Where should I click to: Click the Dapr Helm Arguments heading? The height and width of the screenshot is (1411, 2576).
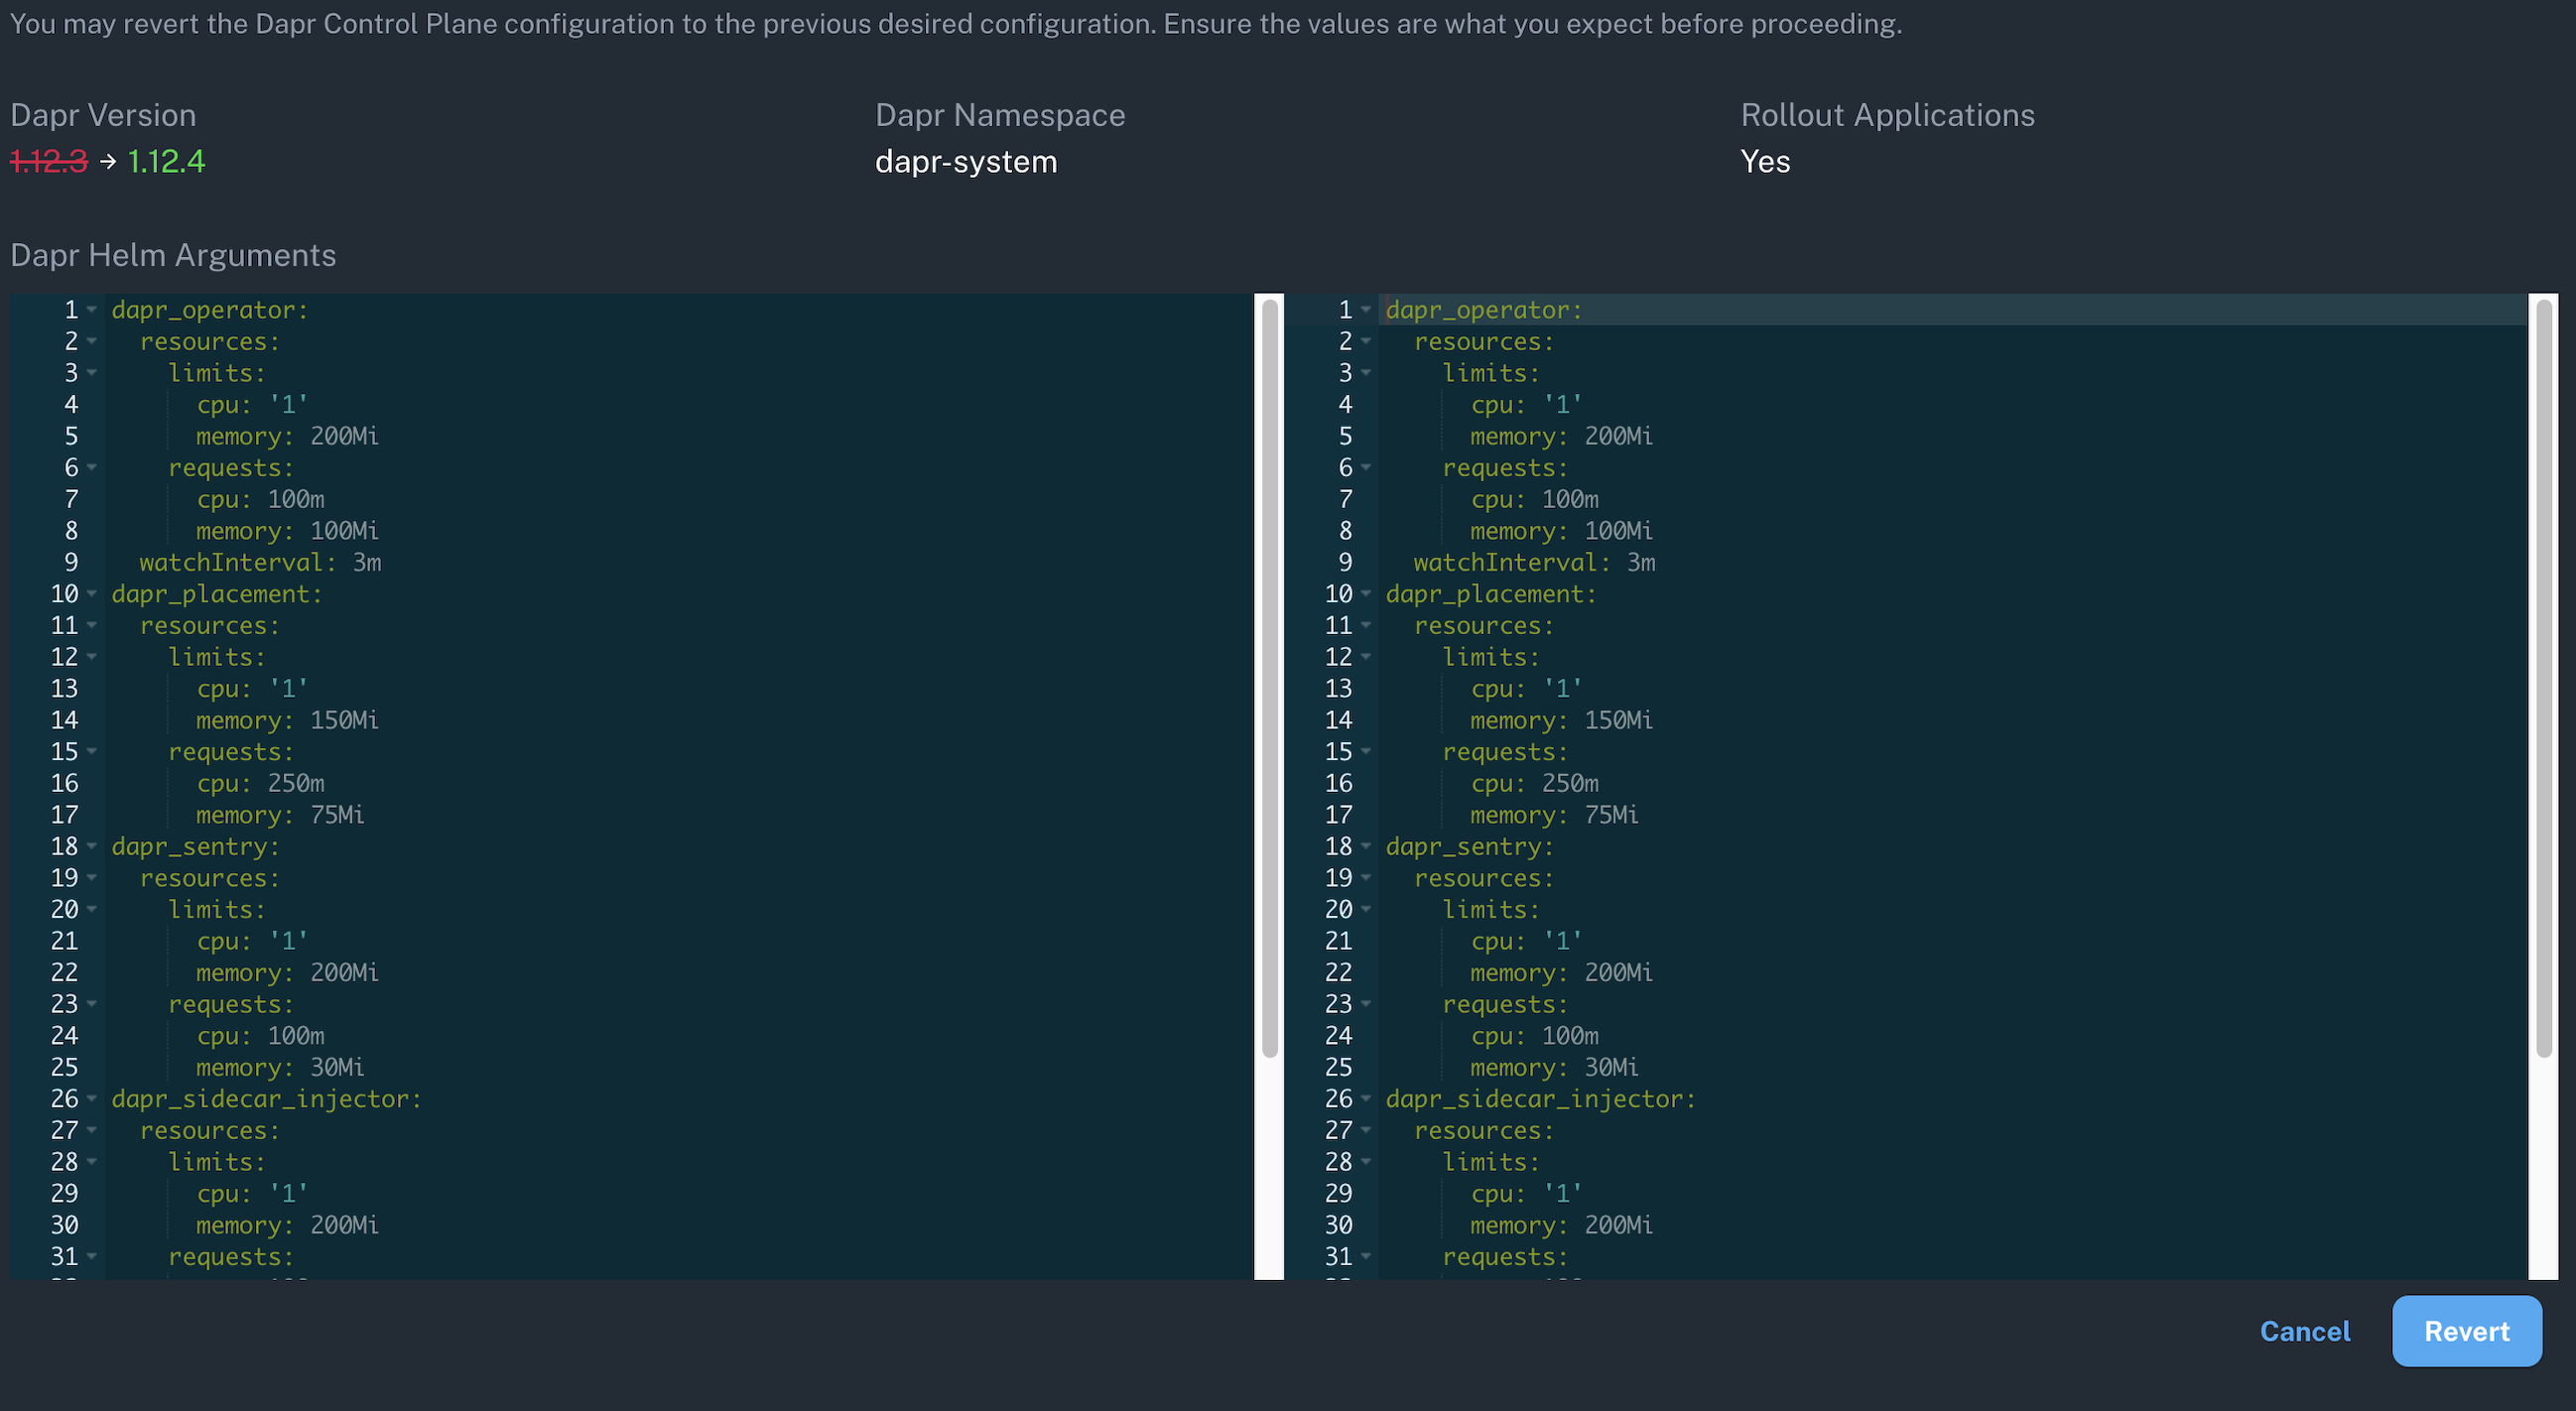[173, 255]
